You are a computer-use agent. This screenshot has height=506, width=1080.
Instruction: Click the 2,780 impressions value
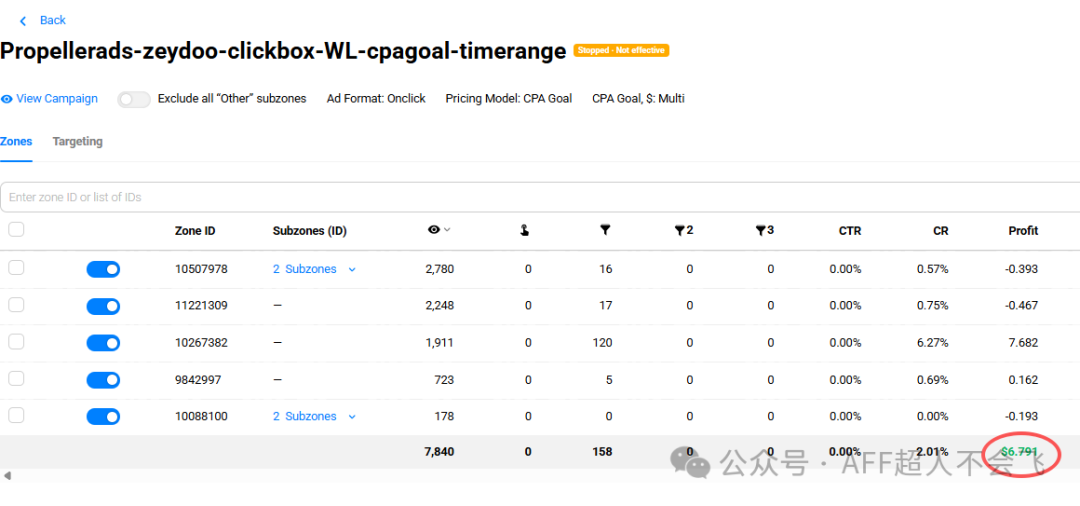pos(439,268)
